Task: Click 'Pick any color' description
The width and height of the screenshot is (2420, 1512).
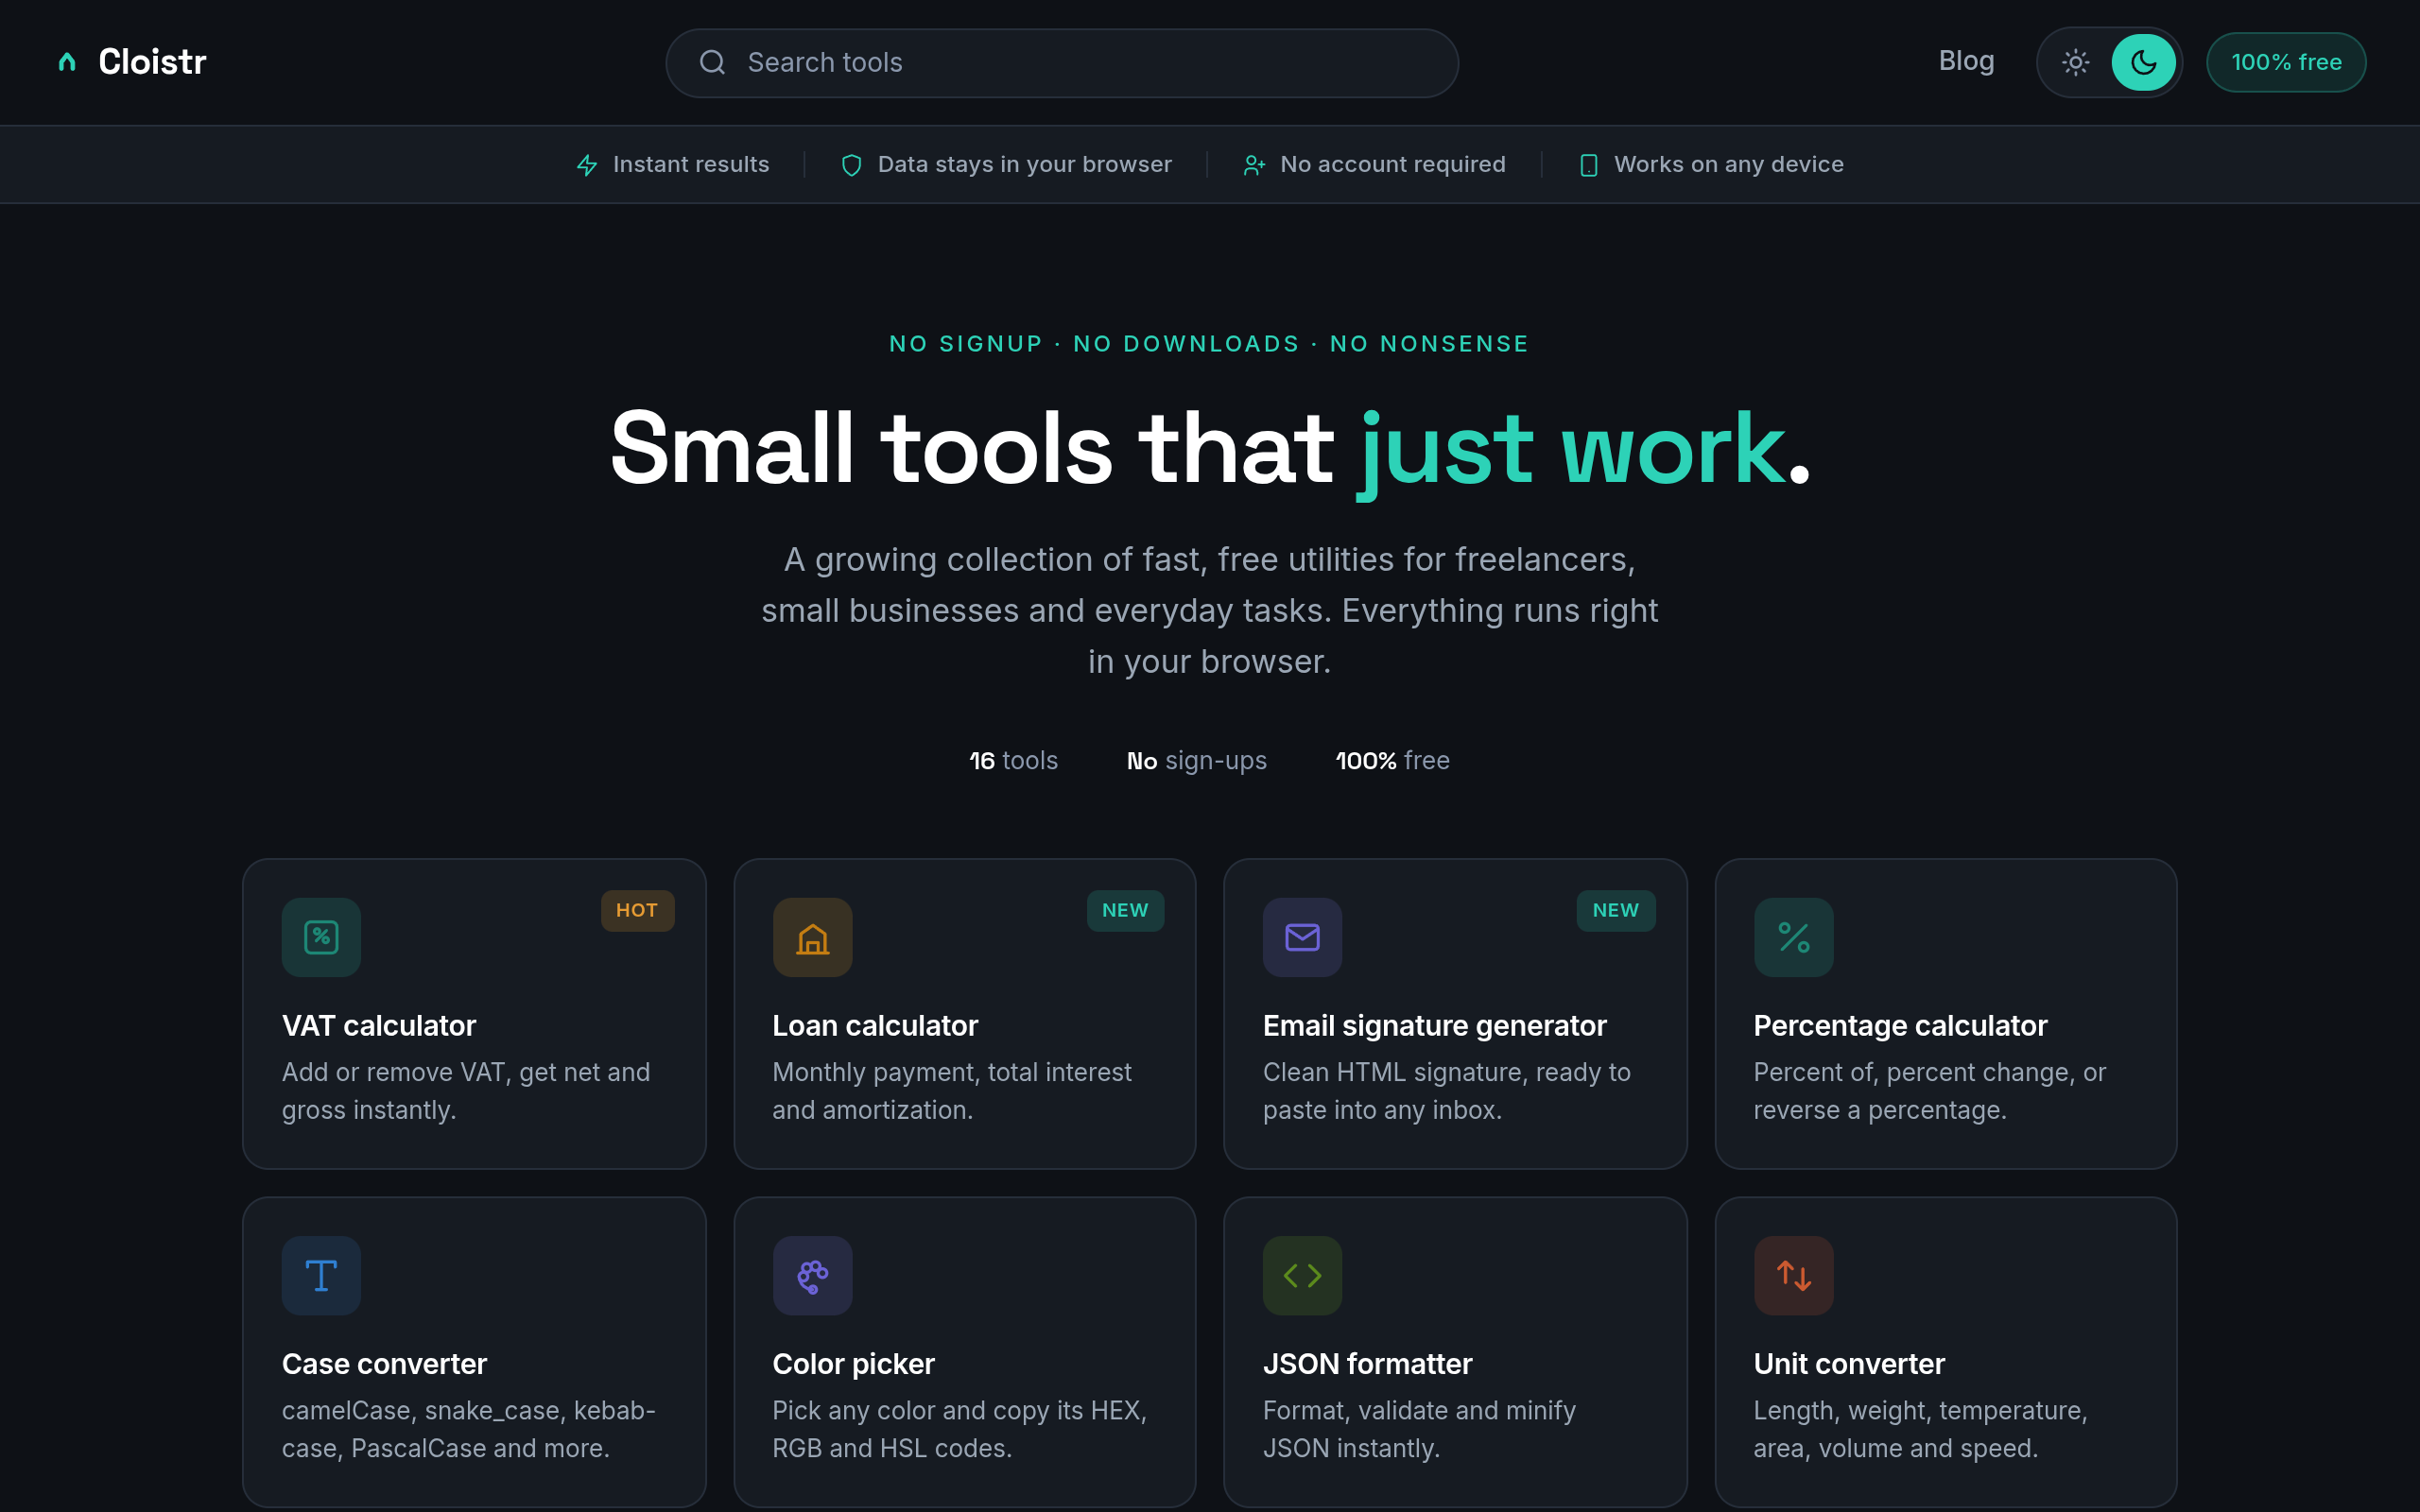Action: click(x=959, y=1429)
